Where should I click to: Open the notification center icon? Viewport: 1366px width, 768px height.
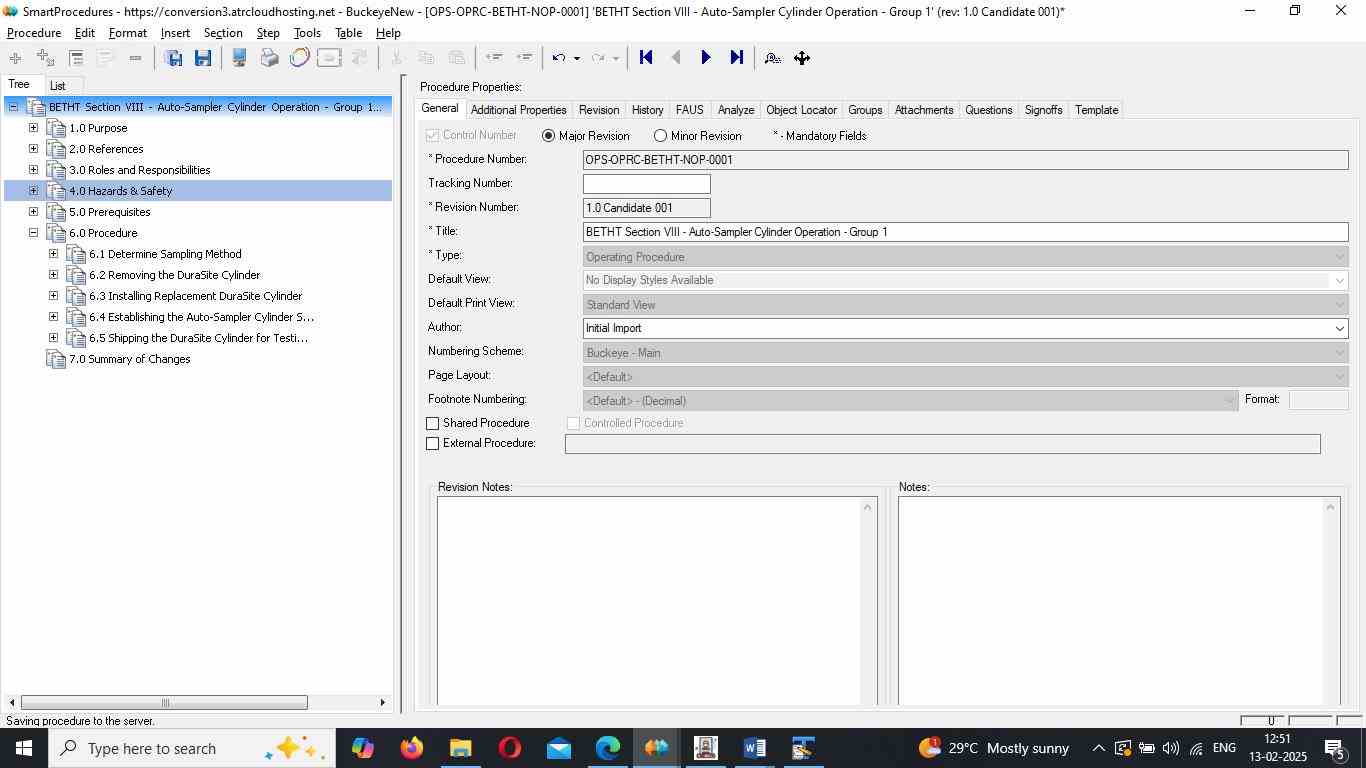(x=1334, y=748)
